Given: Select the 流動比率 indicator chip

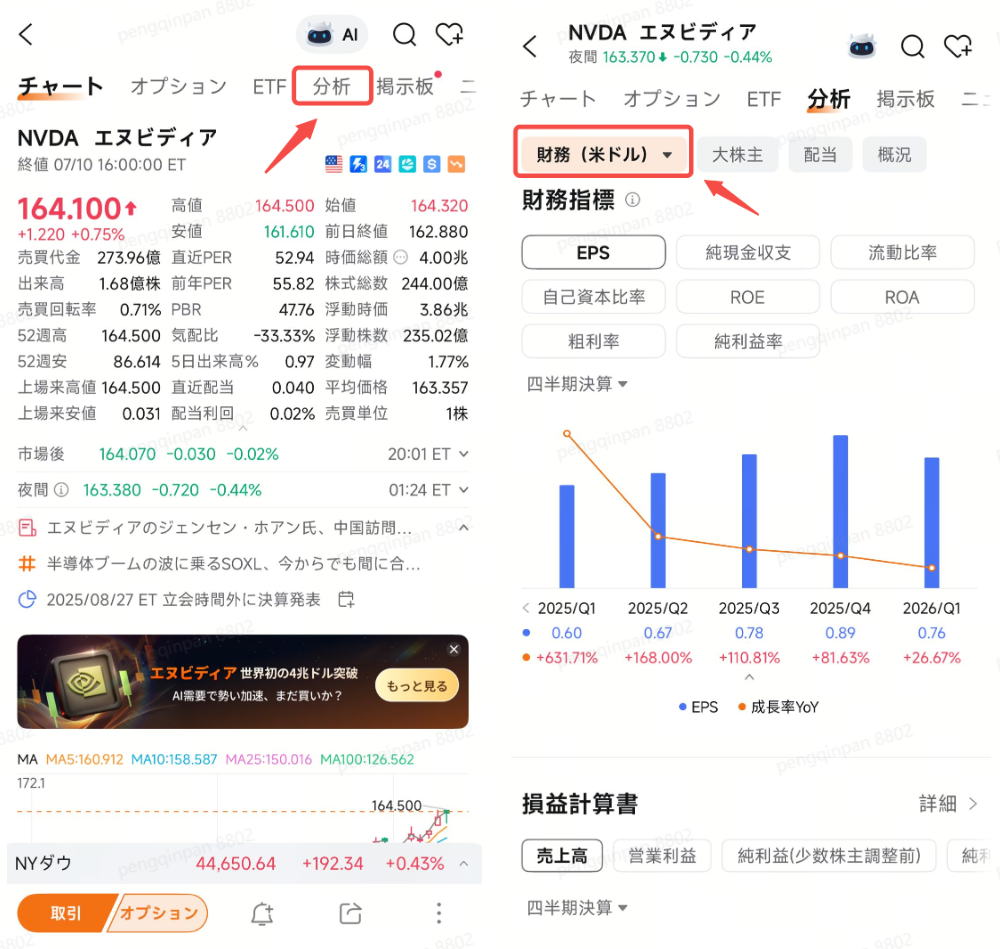Looking at the screenshot, I should [902, 253].
